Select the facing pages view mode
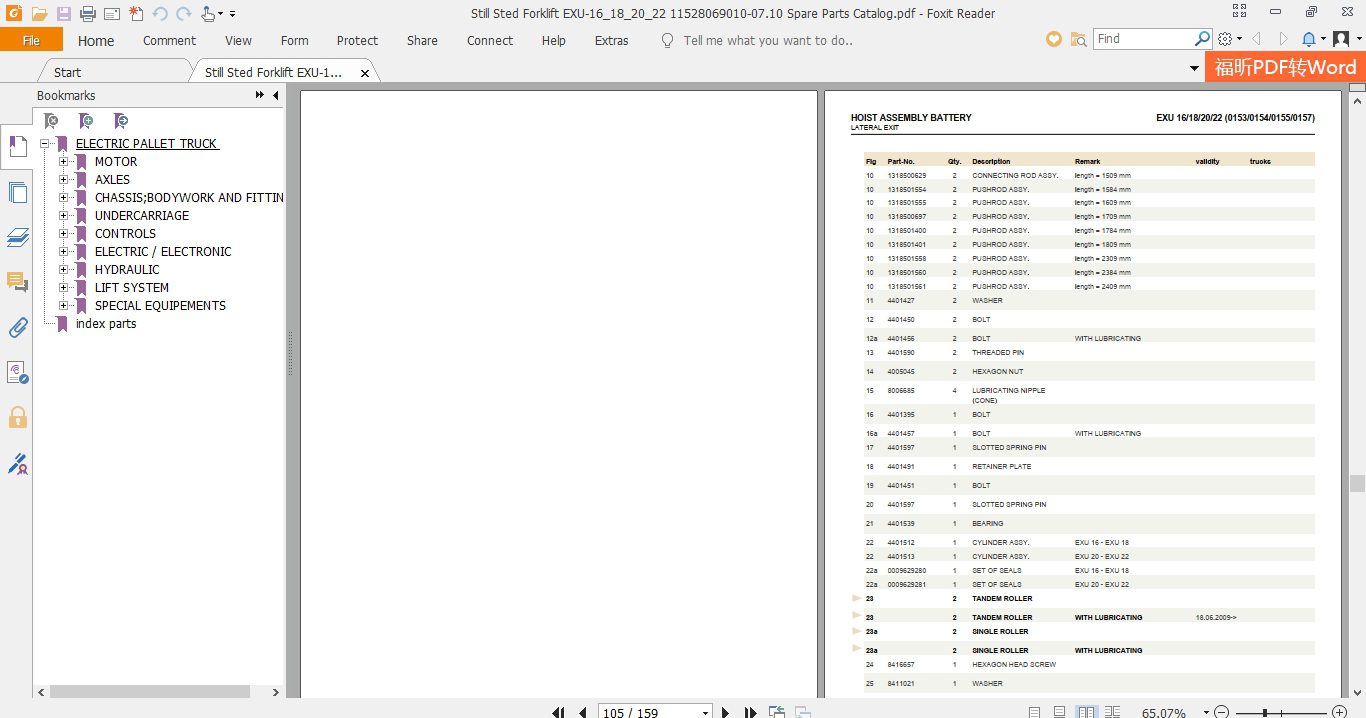 tap(1086, 713)
